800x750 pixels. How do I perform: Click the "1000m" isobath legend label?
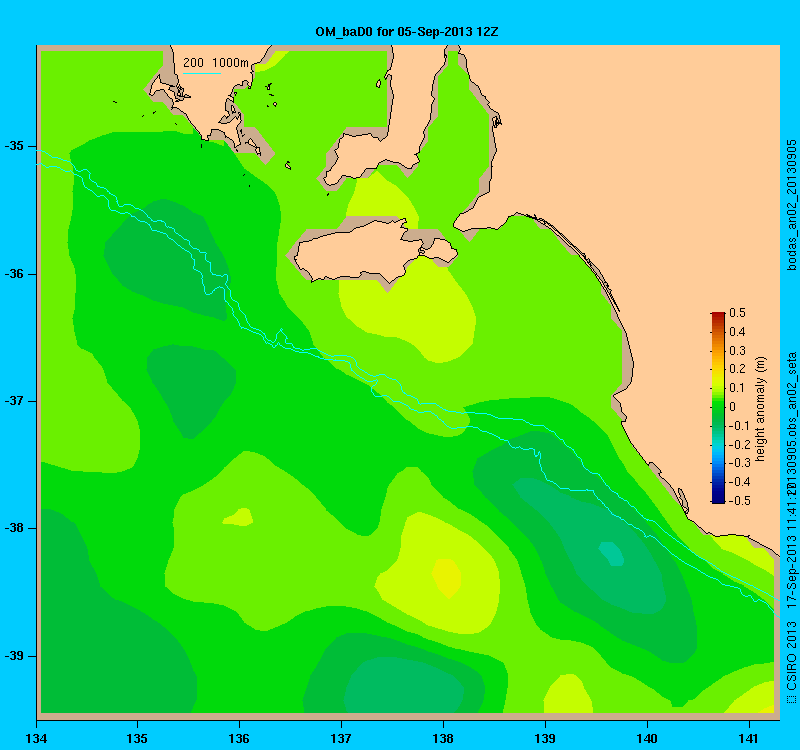pyautogui.click(x=230, y=63)
